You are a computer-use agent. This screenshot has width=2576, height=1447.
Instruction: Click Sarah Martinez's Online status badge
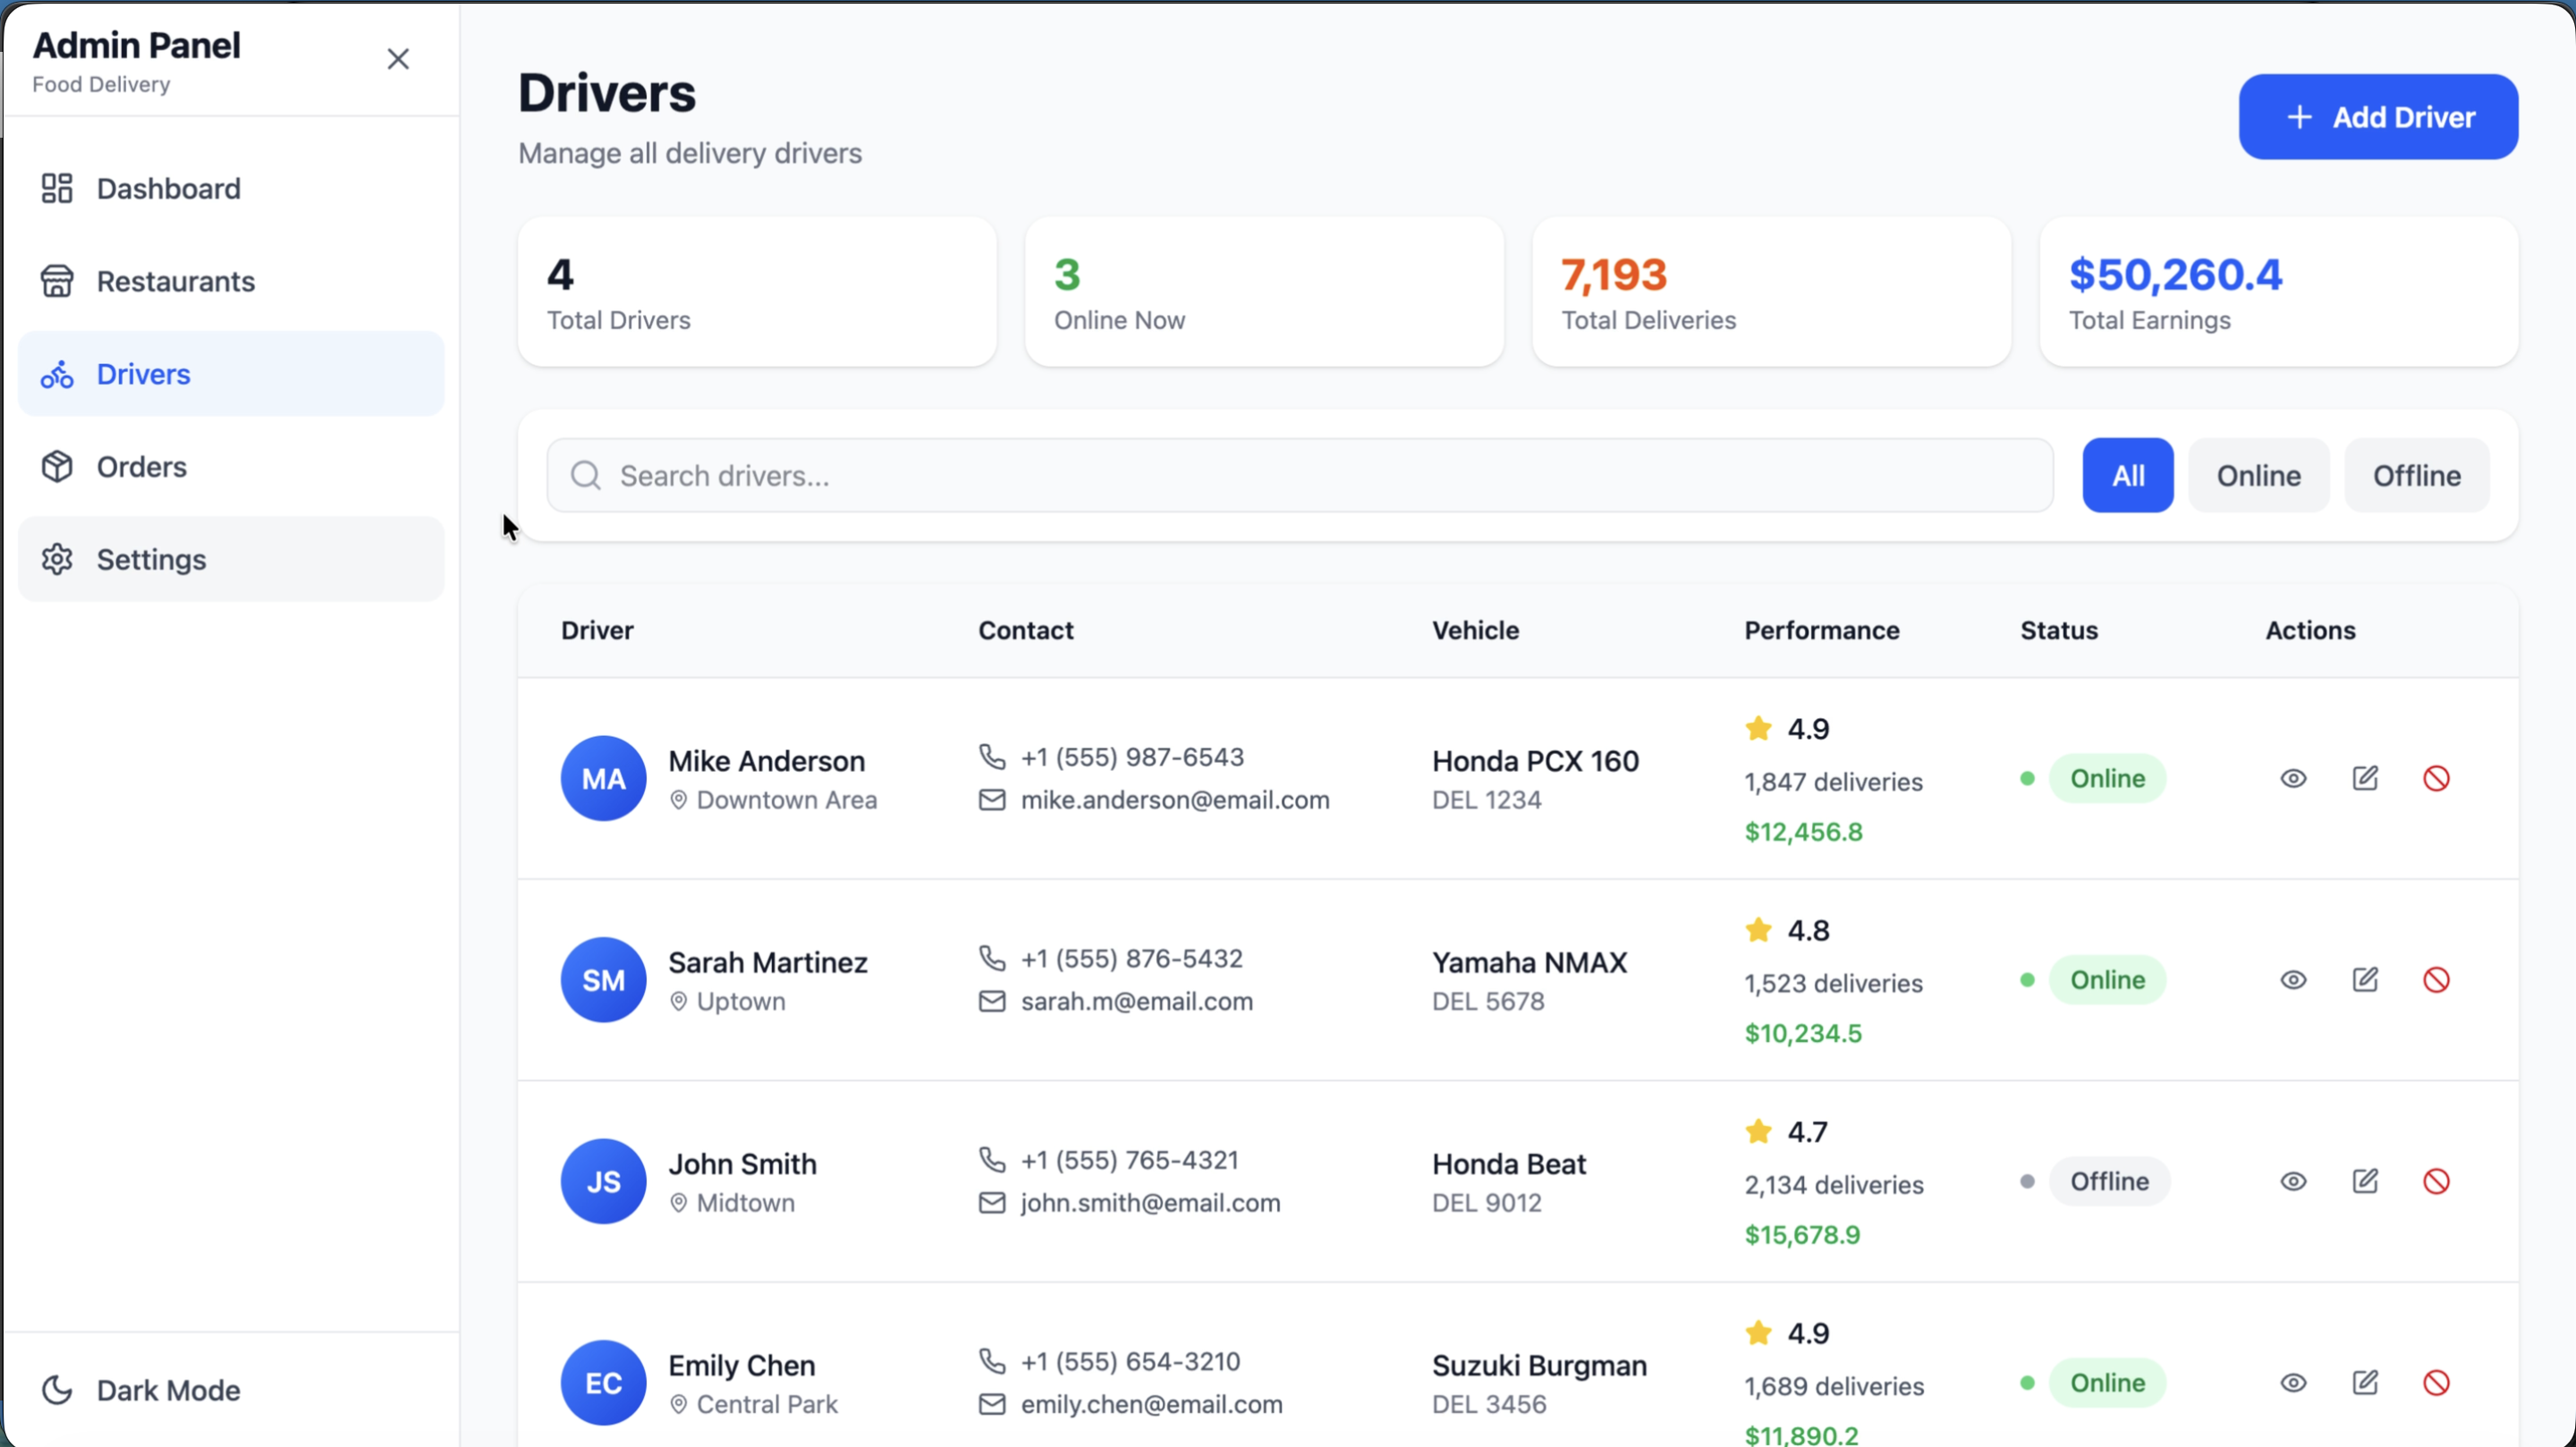(x=2107, y=980)
